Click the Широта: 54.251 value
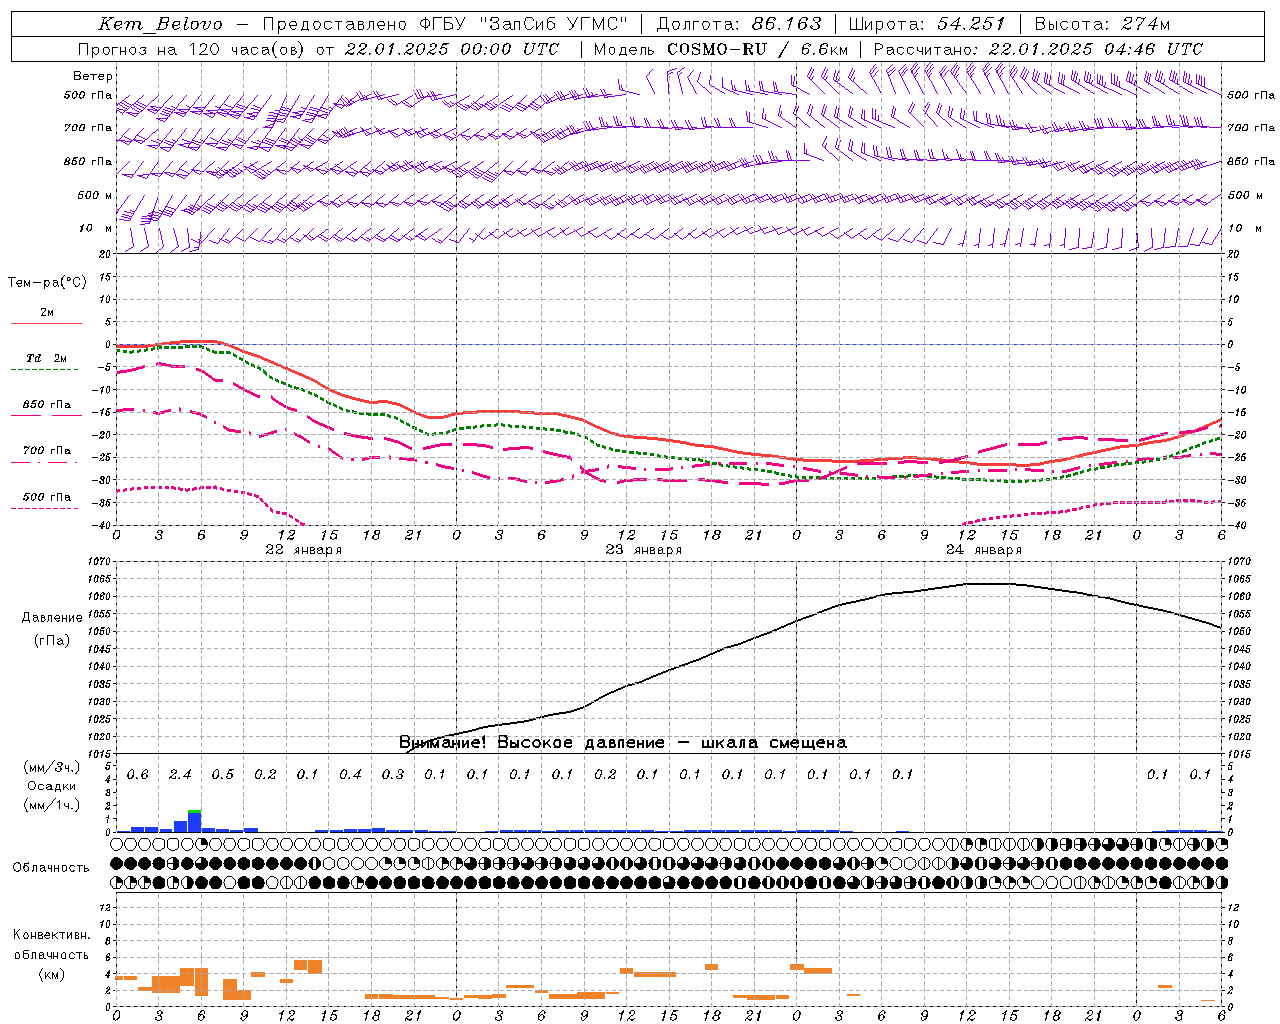Screen dimensions: 1280x1024 927,24
